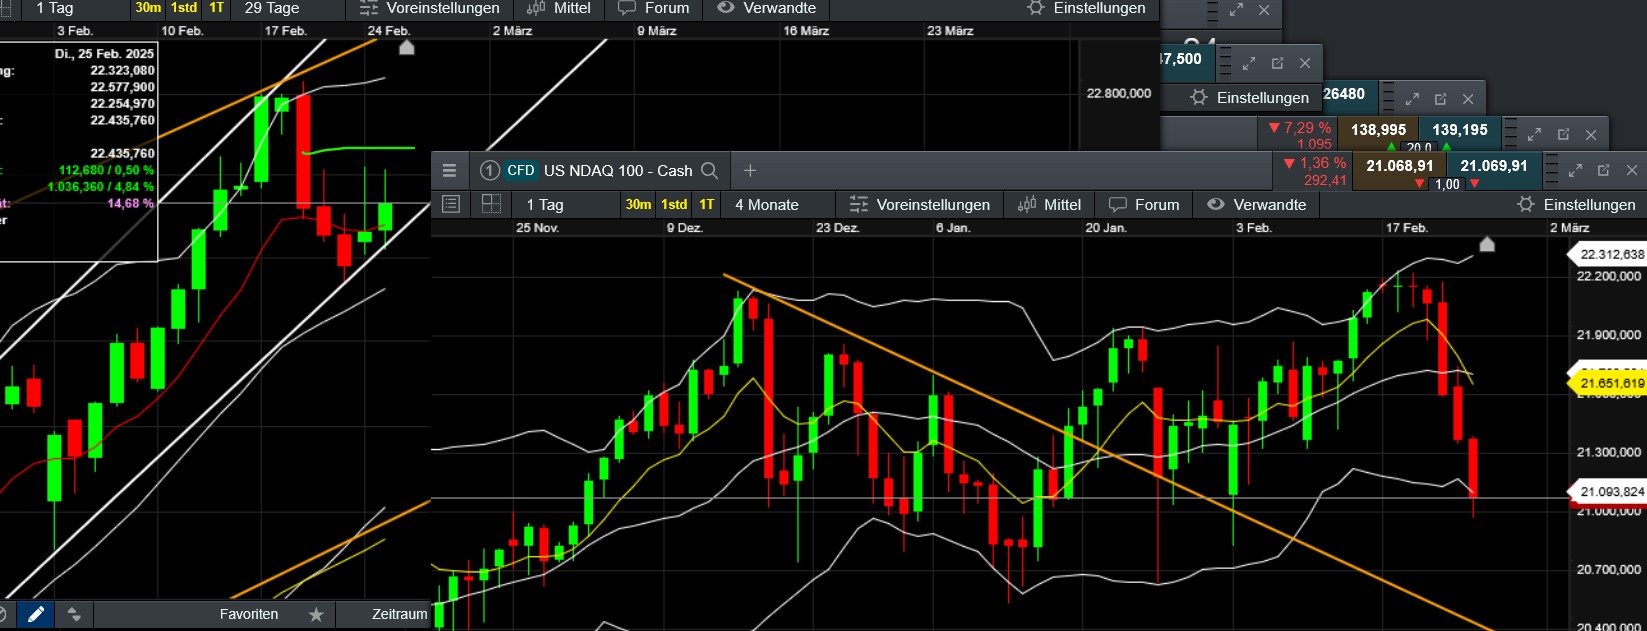The height and width of the screenshot is (631, 1647).
Task: Open Einstellungen in the 29 Tage chart toolbar
Action: click(x=1086, y=8)
